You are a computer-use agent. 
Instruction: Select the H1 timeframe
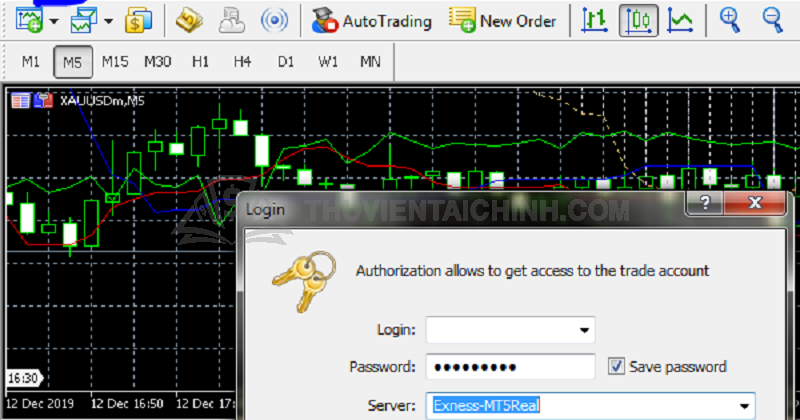pos(200,62)
